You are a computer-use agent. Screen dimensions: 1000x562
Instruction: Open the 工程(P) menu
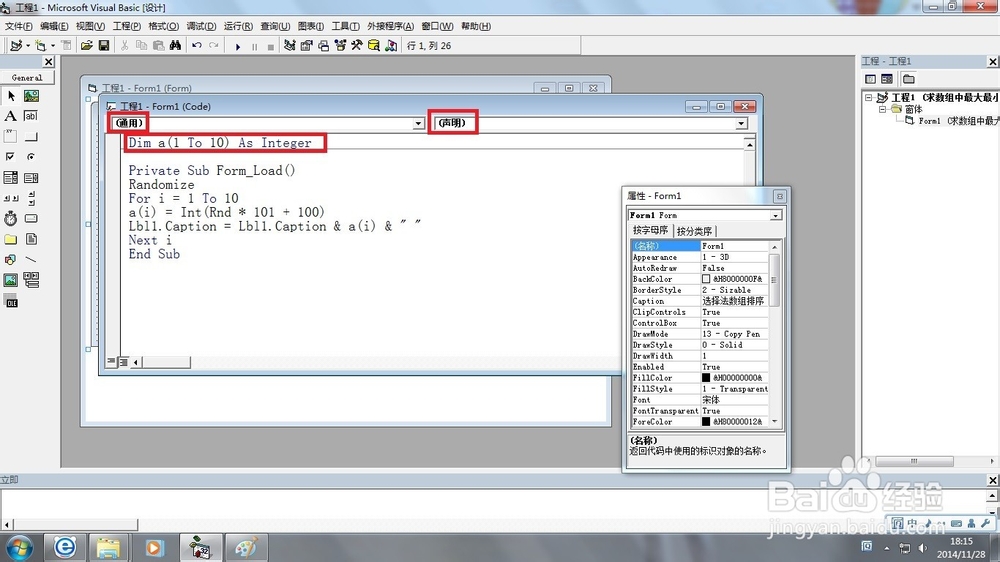(x=127, y=26)
